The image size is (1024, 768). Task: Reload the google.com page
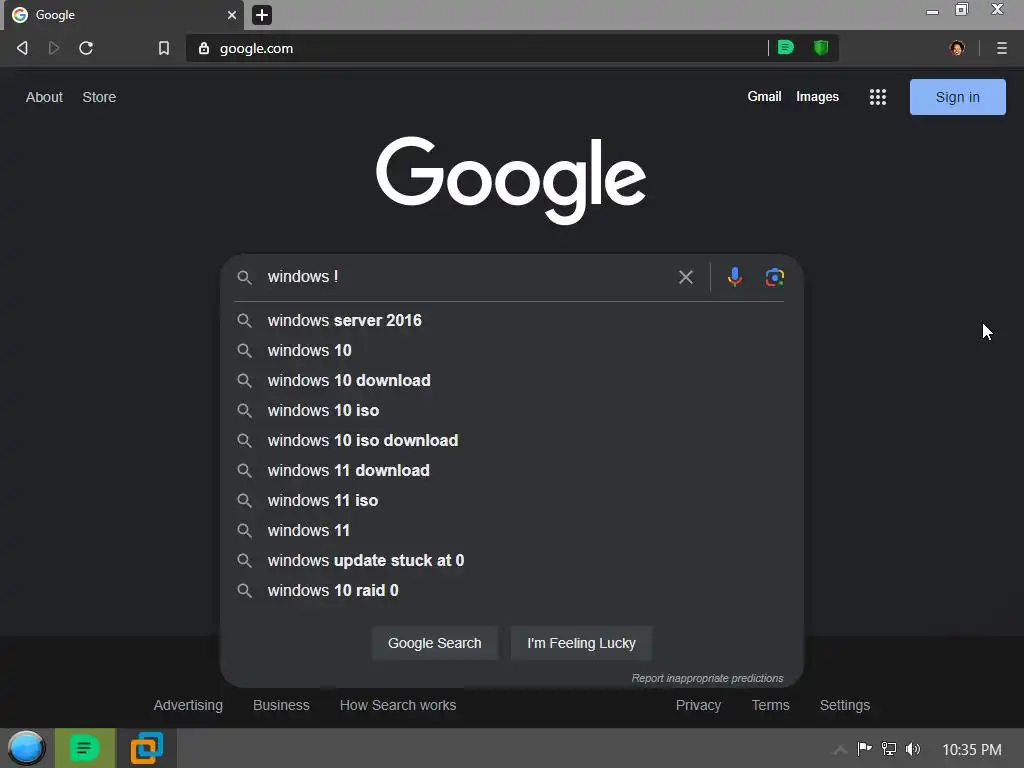pyautogui.click(x=86, y=48)
